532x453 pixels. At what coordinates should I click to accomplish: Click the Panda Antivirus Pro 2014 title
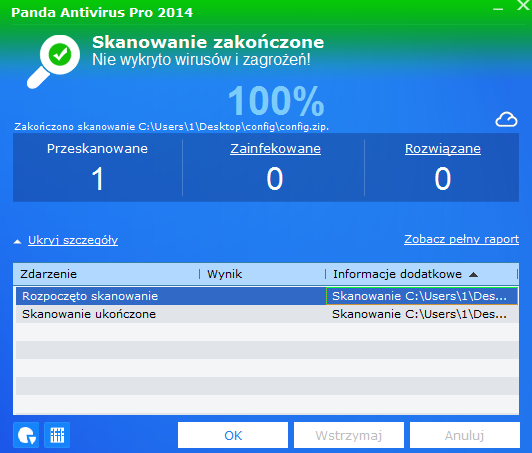[102, 13]
